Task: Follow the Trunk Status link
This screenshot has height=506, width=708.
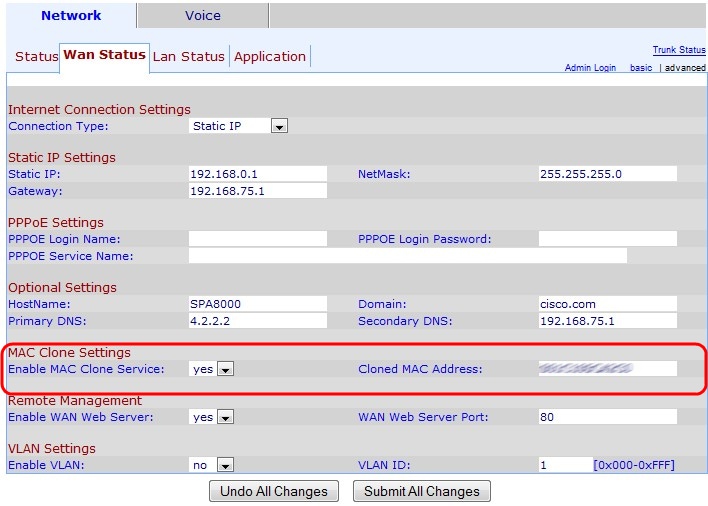Action: tap(679, 50)
